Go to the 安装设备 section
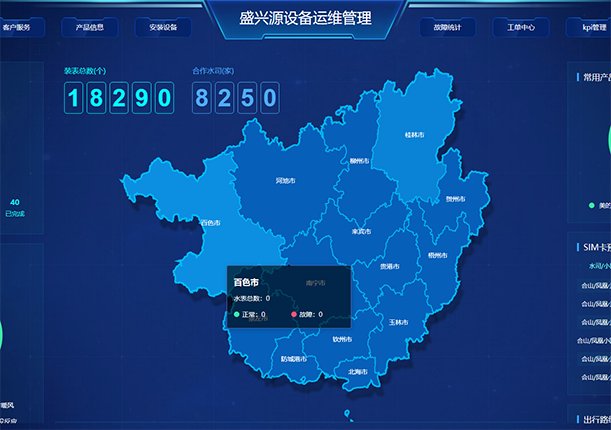The height and width of the screenshot is (430, 611). [162, 27]
